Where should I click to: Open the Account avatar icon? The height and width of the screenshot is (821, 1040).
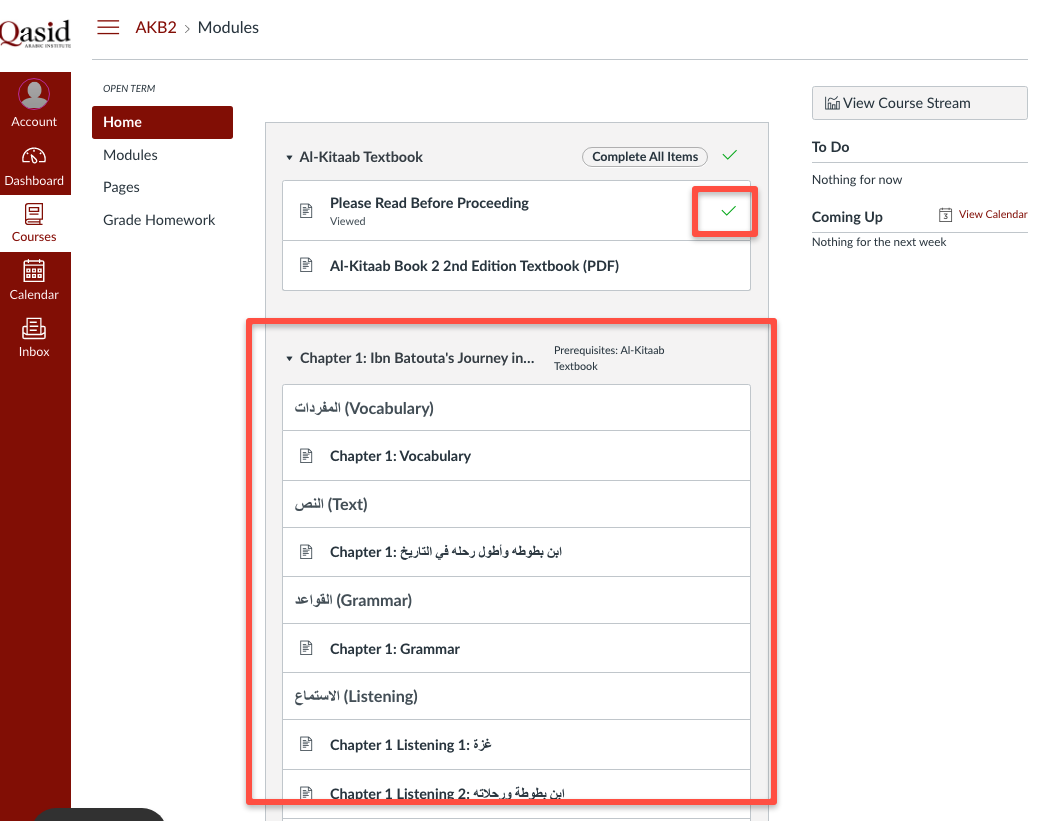click(34, 94)
